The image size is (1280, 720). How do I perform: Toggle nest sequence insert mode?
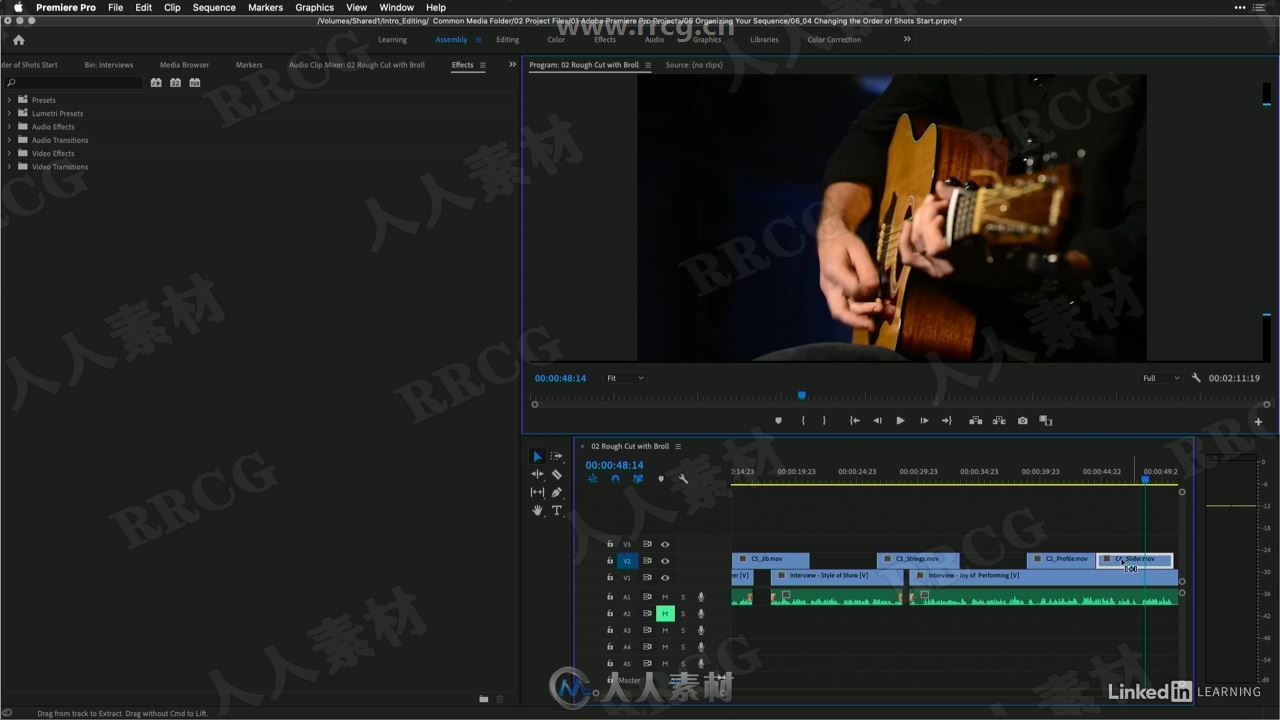click(592, 479)
